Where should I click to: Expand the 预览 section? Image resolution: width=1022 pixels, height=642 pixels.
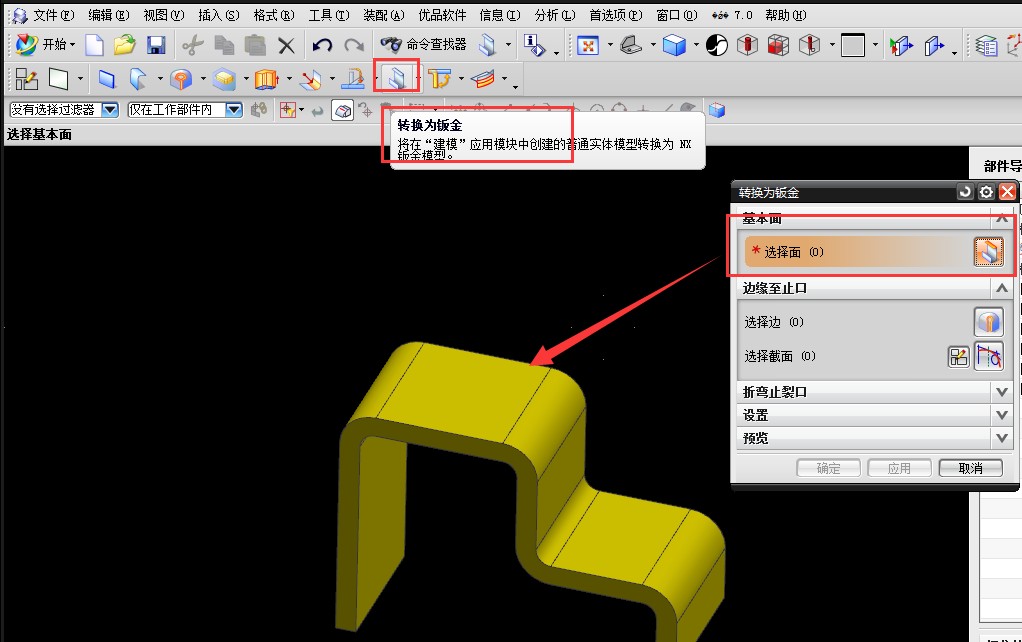click(x=875, y=439)
